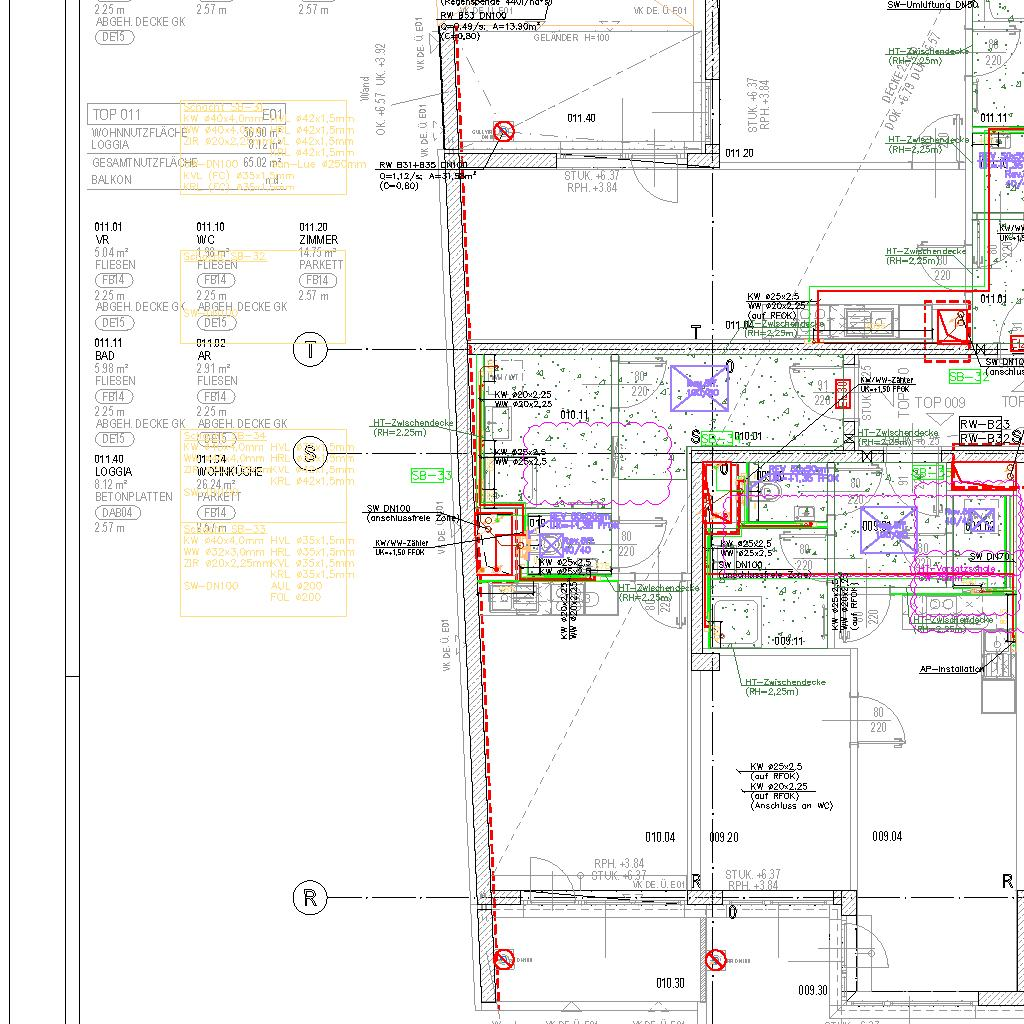Image resolution: width=1024 pixels, height=1024 pixels.
Task: Click the red dashed shaft box near 011.01
Action: click(947, 329)
